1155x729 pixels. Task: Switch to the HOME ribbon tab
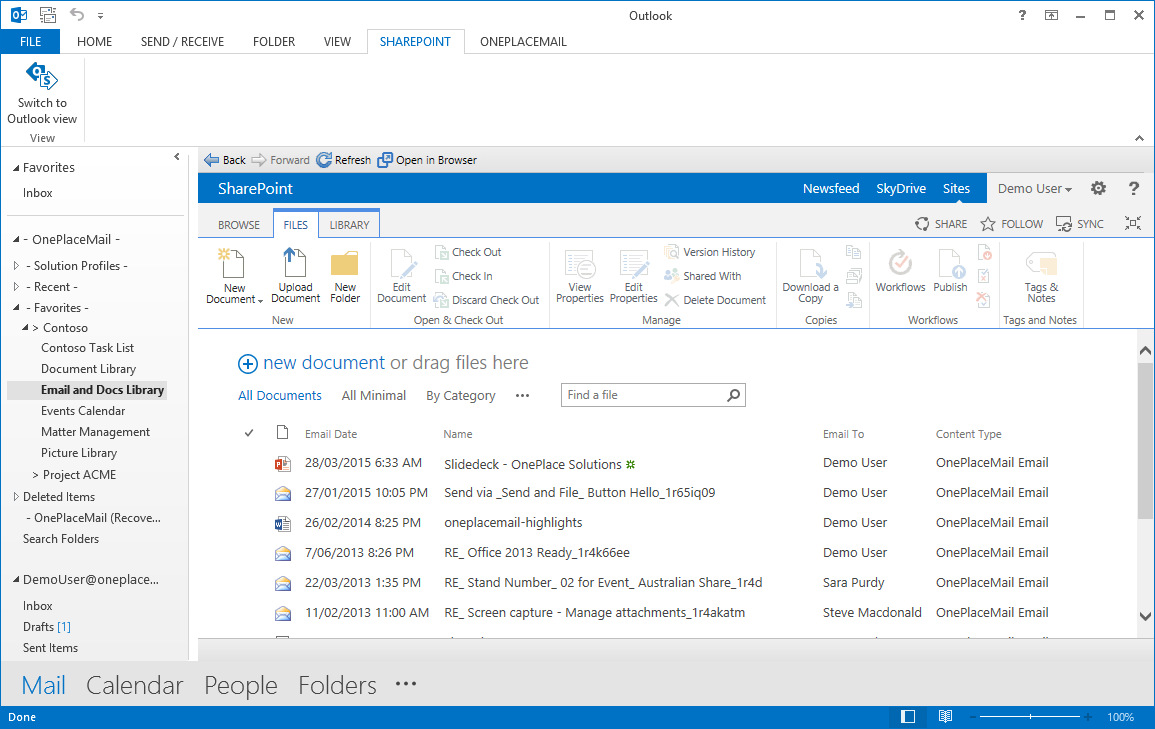pos(95,41)
